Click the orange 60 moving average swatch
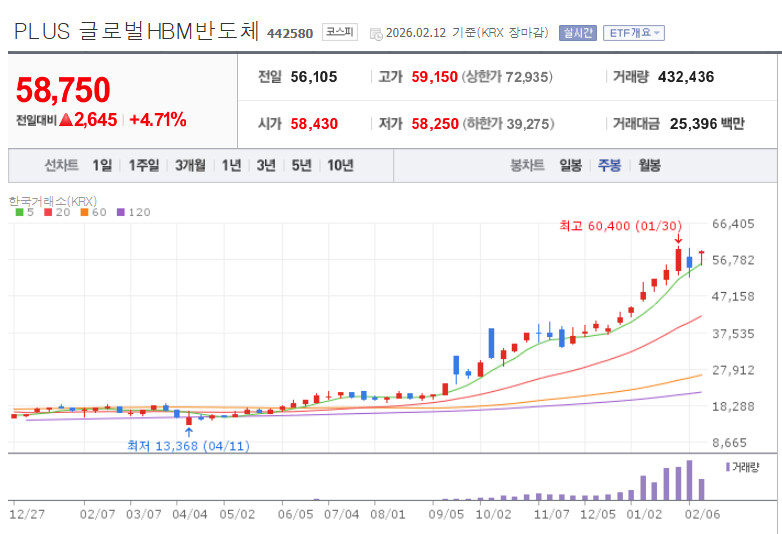 pyautogui.click(x=84, y=212)
